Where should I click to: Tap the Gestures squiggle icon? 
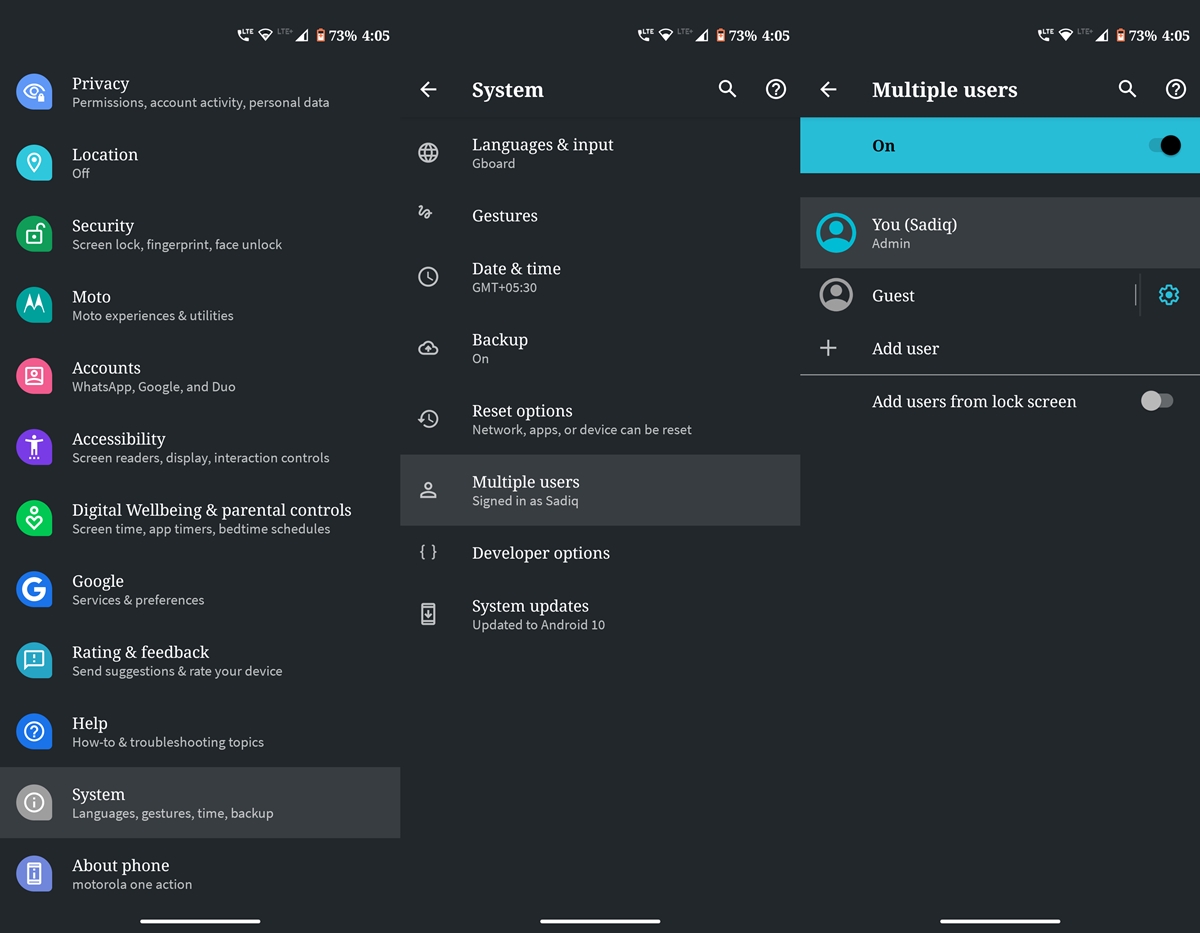[426, 212]
